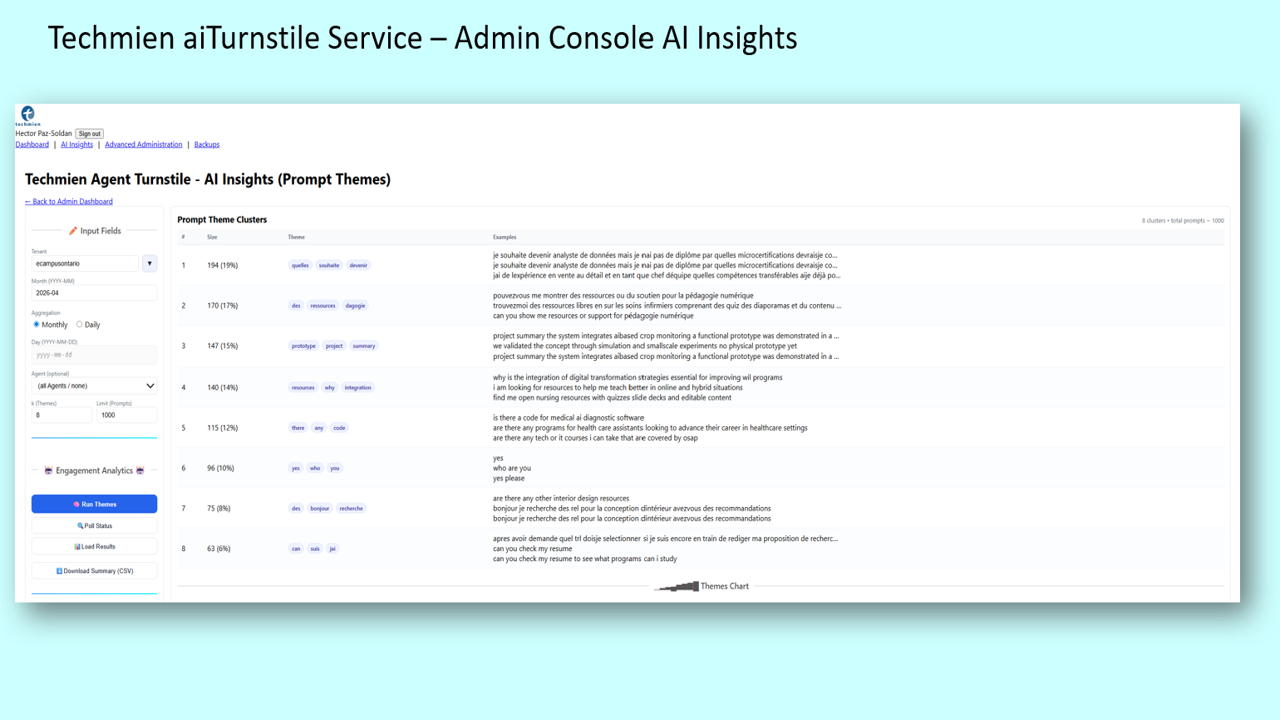Click the 'suis' theme tag

coord(315,549)
